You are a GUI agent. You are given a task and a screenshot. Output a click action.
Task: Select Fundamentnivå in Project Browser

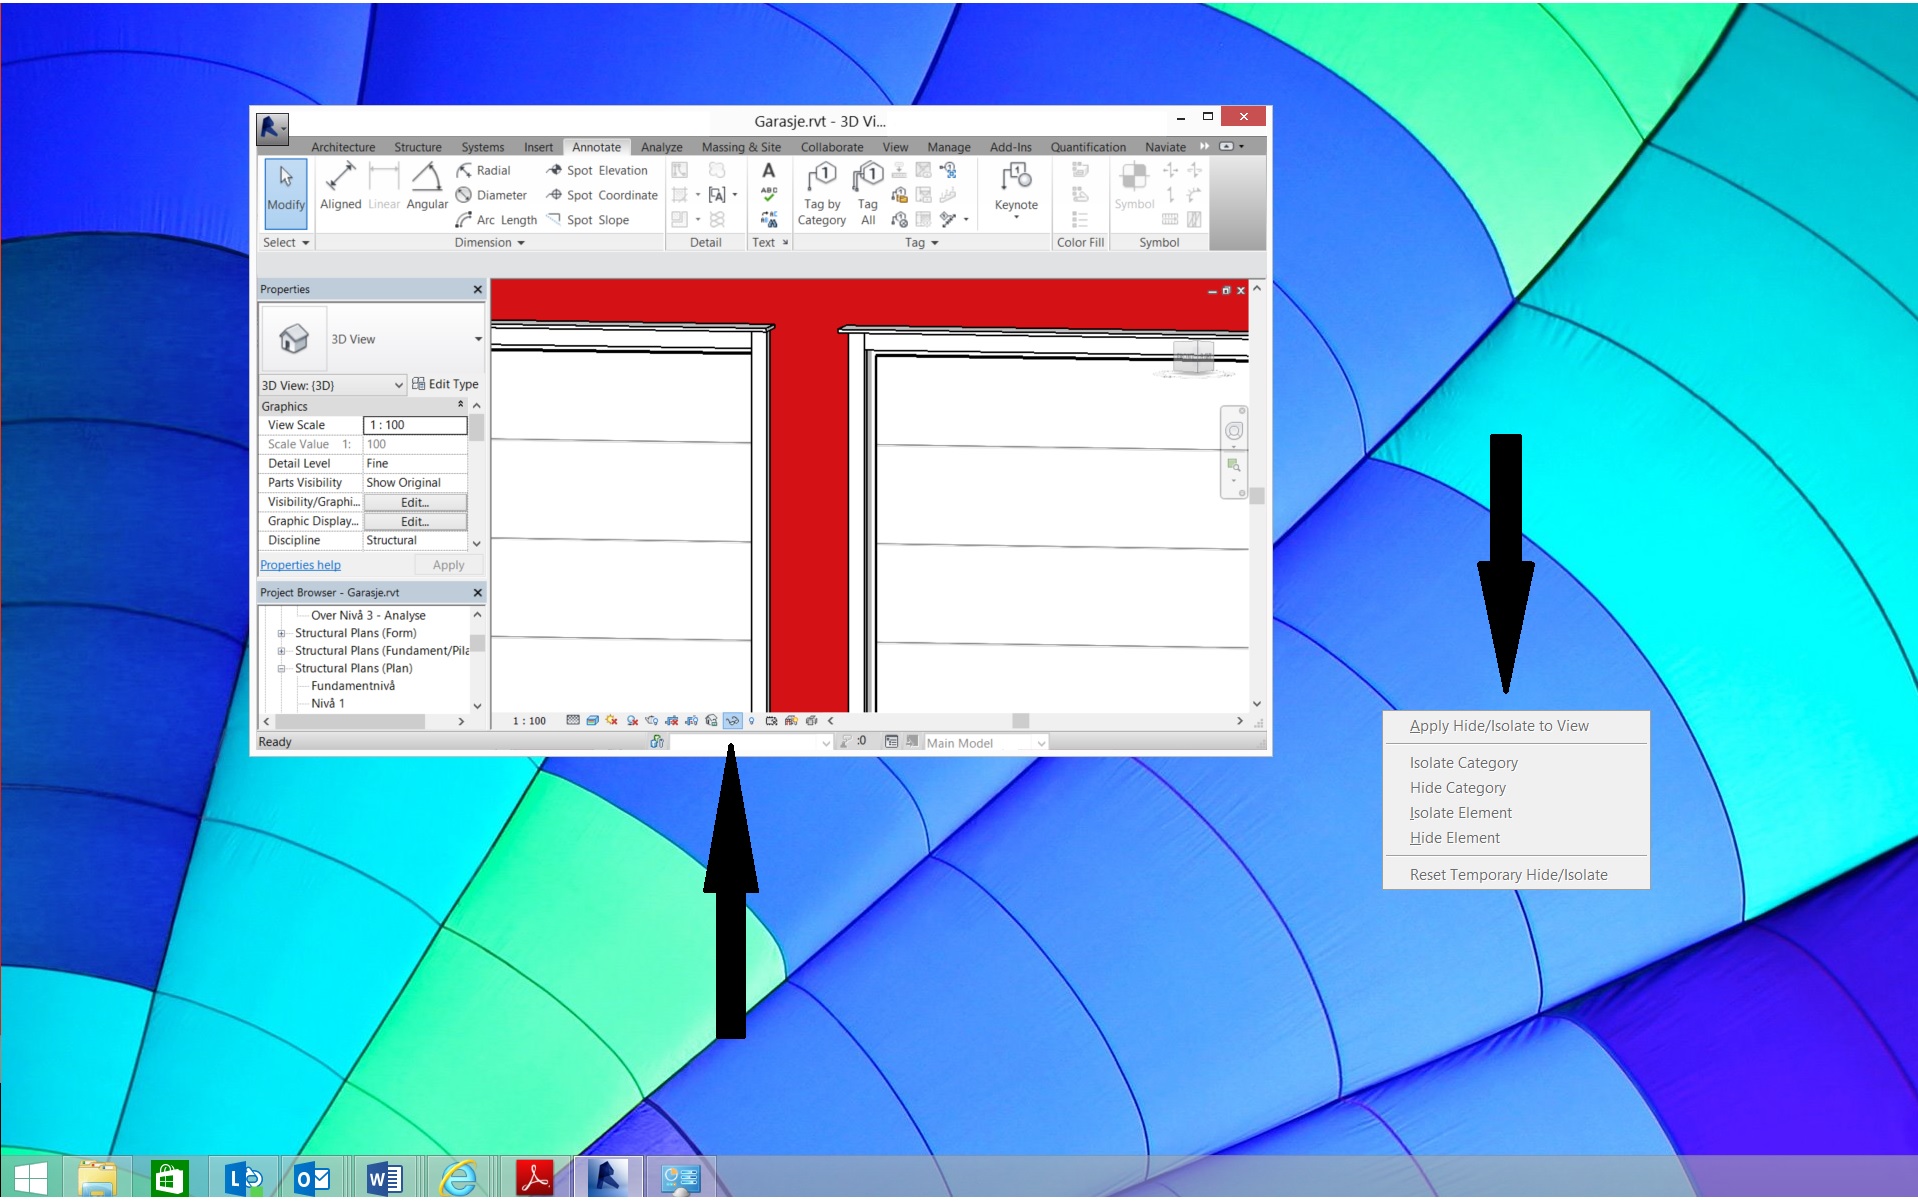coord(353,687)
